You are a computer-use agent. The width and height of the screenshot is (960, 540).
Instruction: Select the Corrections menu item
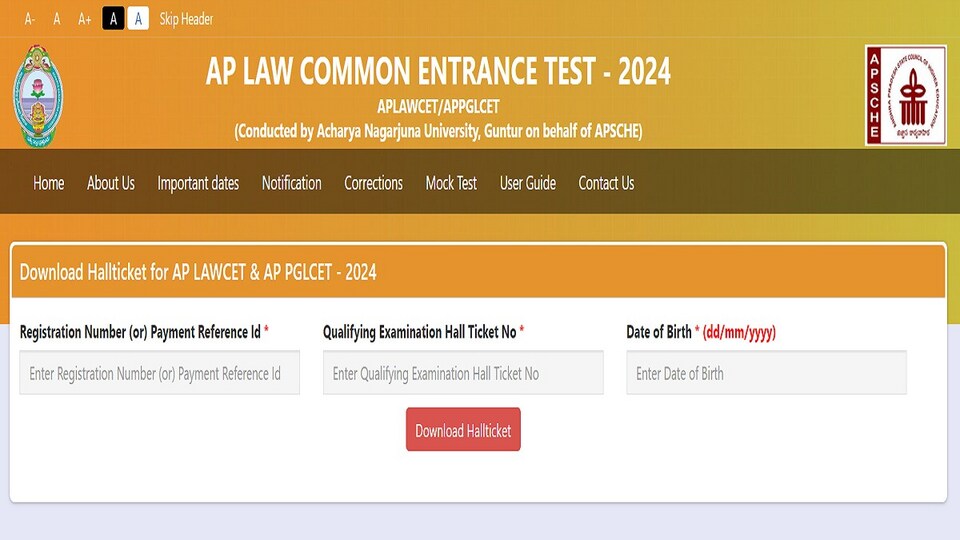(373, 183)
